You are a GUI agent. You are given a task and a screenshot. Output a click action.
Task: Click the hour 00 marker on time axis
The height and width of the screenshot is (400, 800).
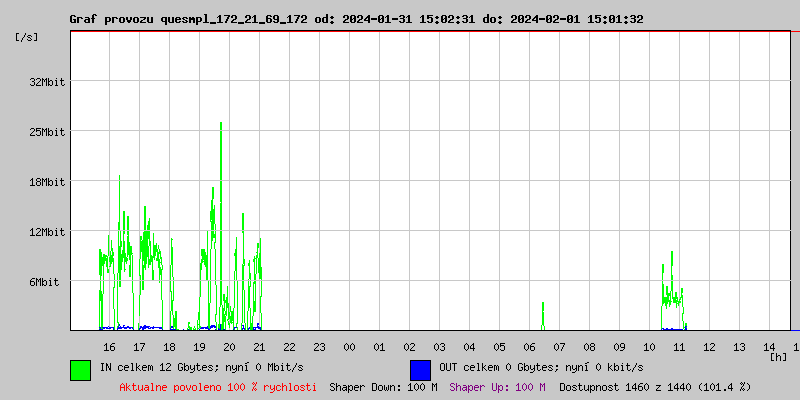pos(349,347)
